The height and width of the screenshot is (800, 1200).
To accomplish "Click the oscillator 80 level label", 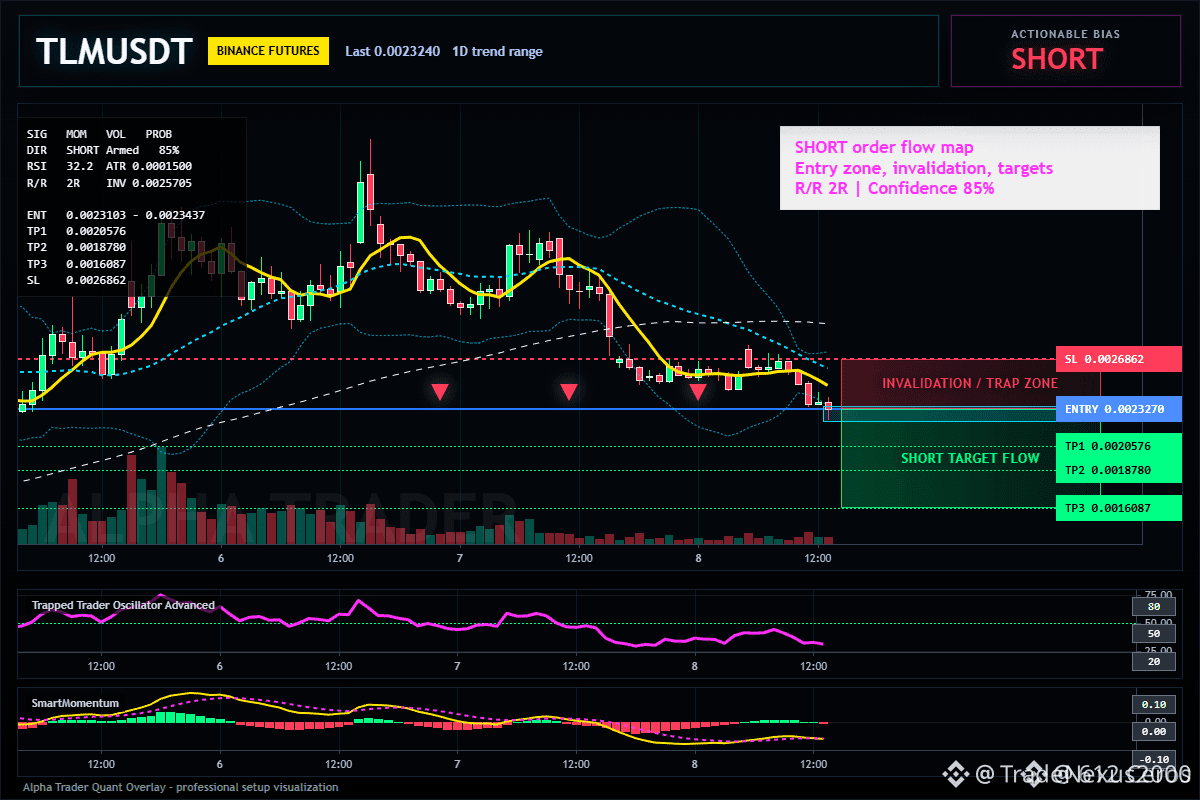I will 1153,606.
